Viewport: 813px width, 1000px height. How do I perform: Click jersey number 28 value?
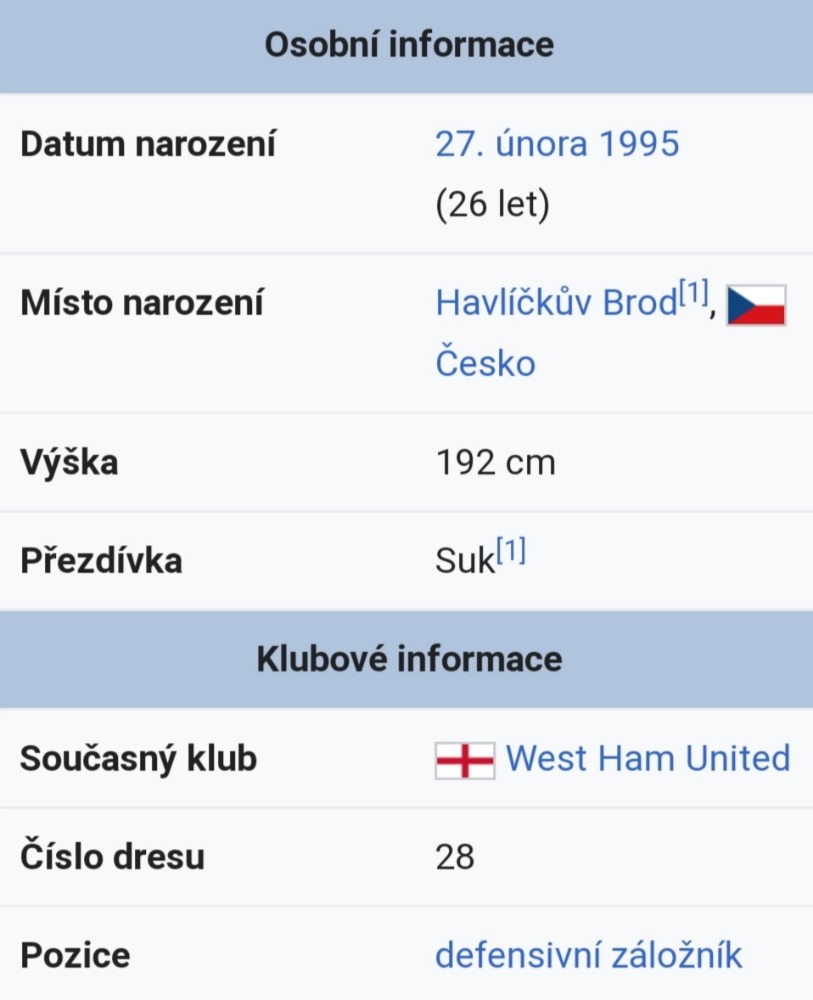pyautogui.click(x=455, y=857)
